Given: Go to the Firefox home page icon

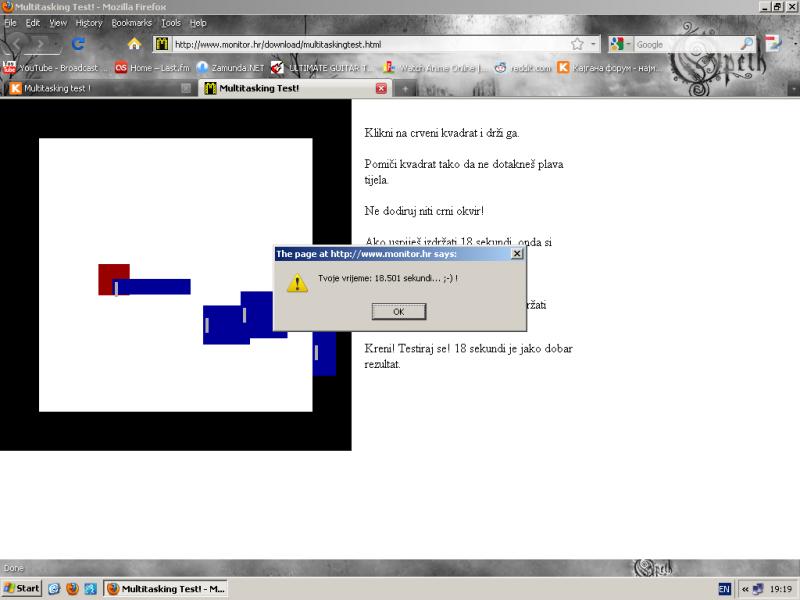Looking at the screenshot, I should [x=134, y=44].
